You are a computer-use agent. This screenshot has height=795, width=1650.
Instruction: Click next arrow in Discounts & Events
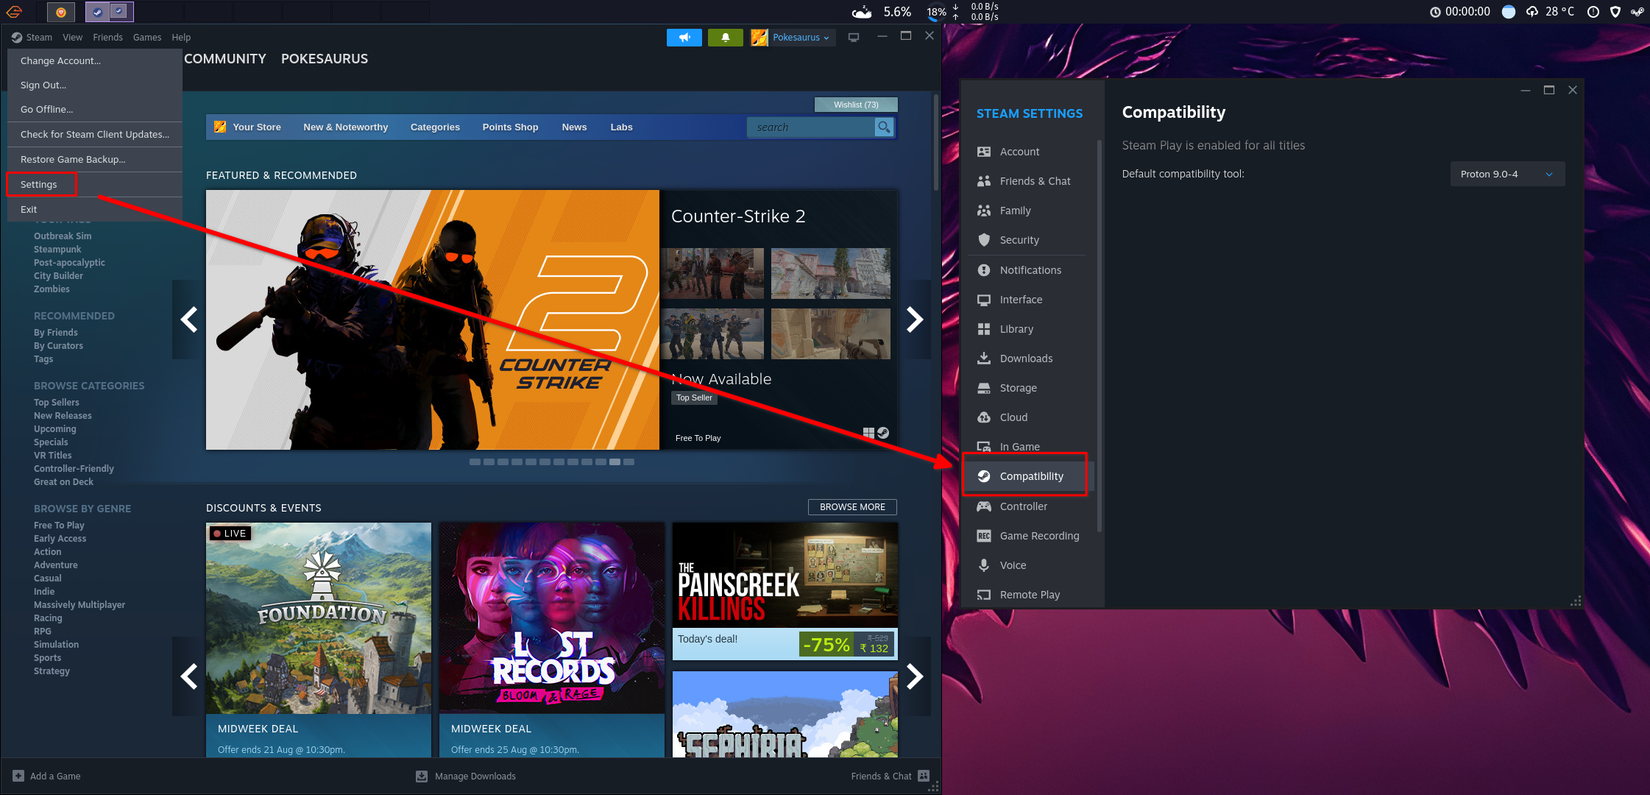[x=915, y=677]
